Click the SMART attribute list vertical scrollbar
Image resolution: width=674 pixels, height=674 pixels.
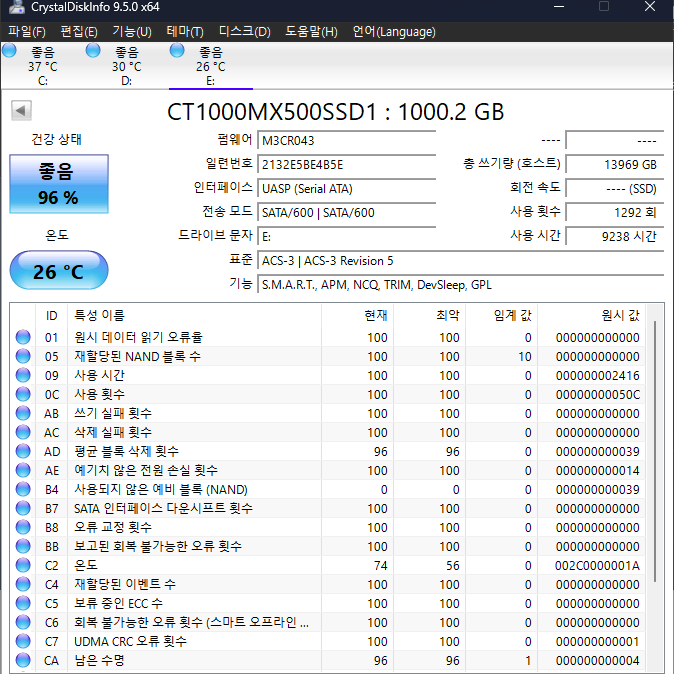coord(655,451)
